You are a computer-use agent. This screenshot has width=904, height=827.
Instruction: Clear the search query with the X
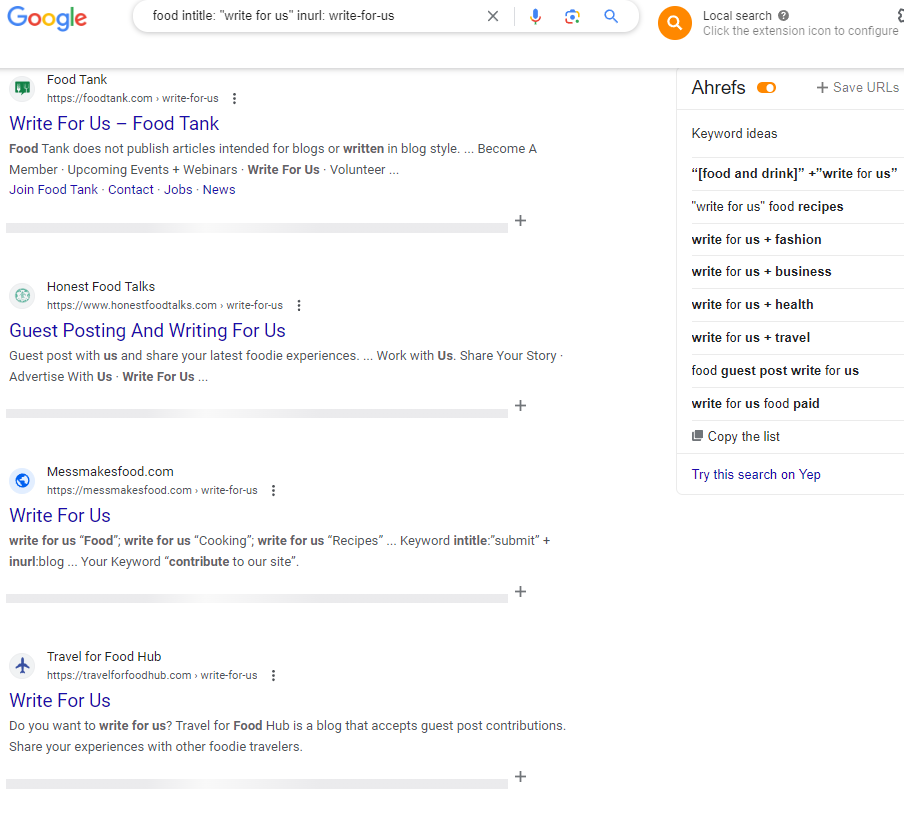(x=493, y=16)
